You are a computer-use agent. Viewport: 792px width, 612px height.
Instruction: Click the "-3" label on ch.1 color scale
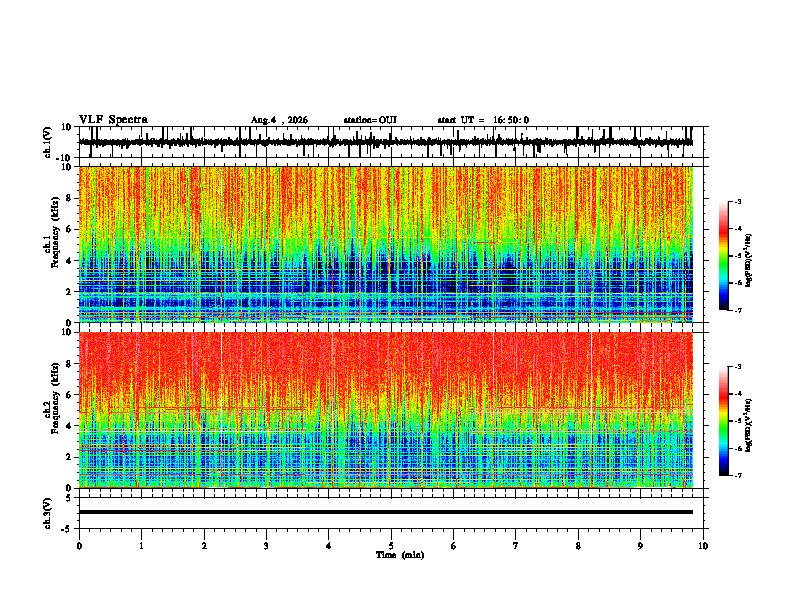point(738,201)
